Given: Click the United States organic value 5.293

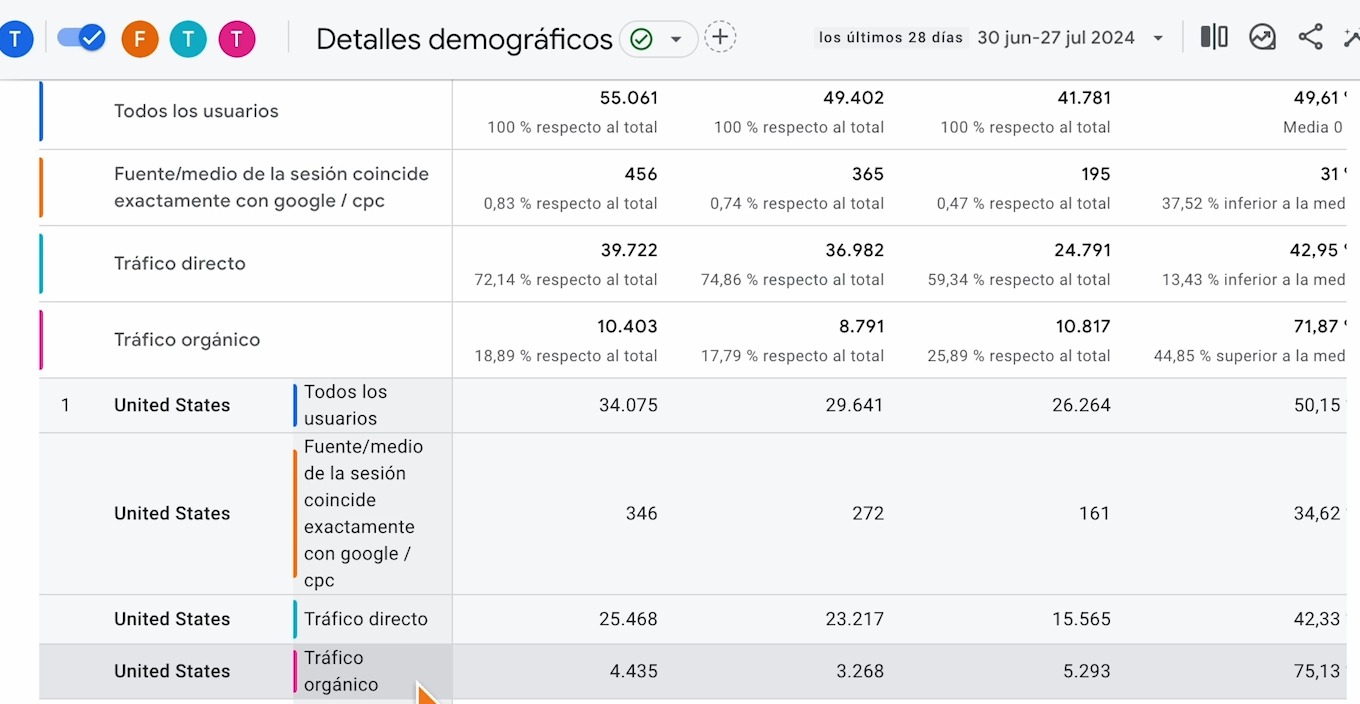Looking at the screenshot, I should tap(1087, 671).
